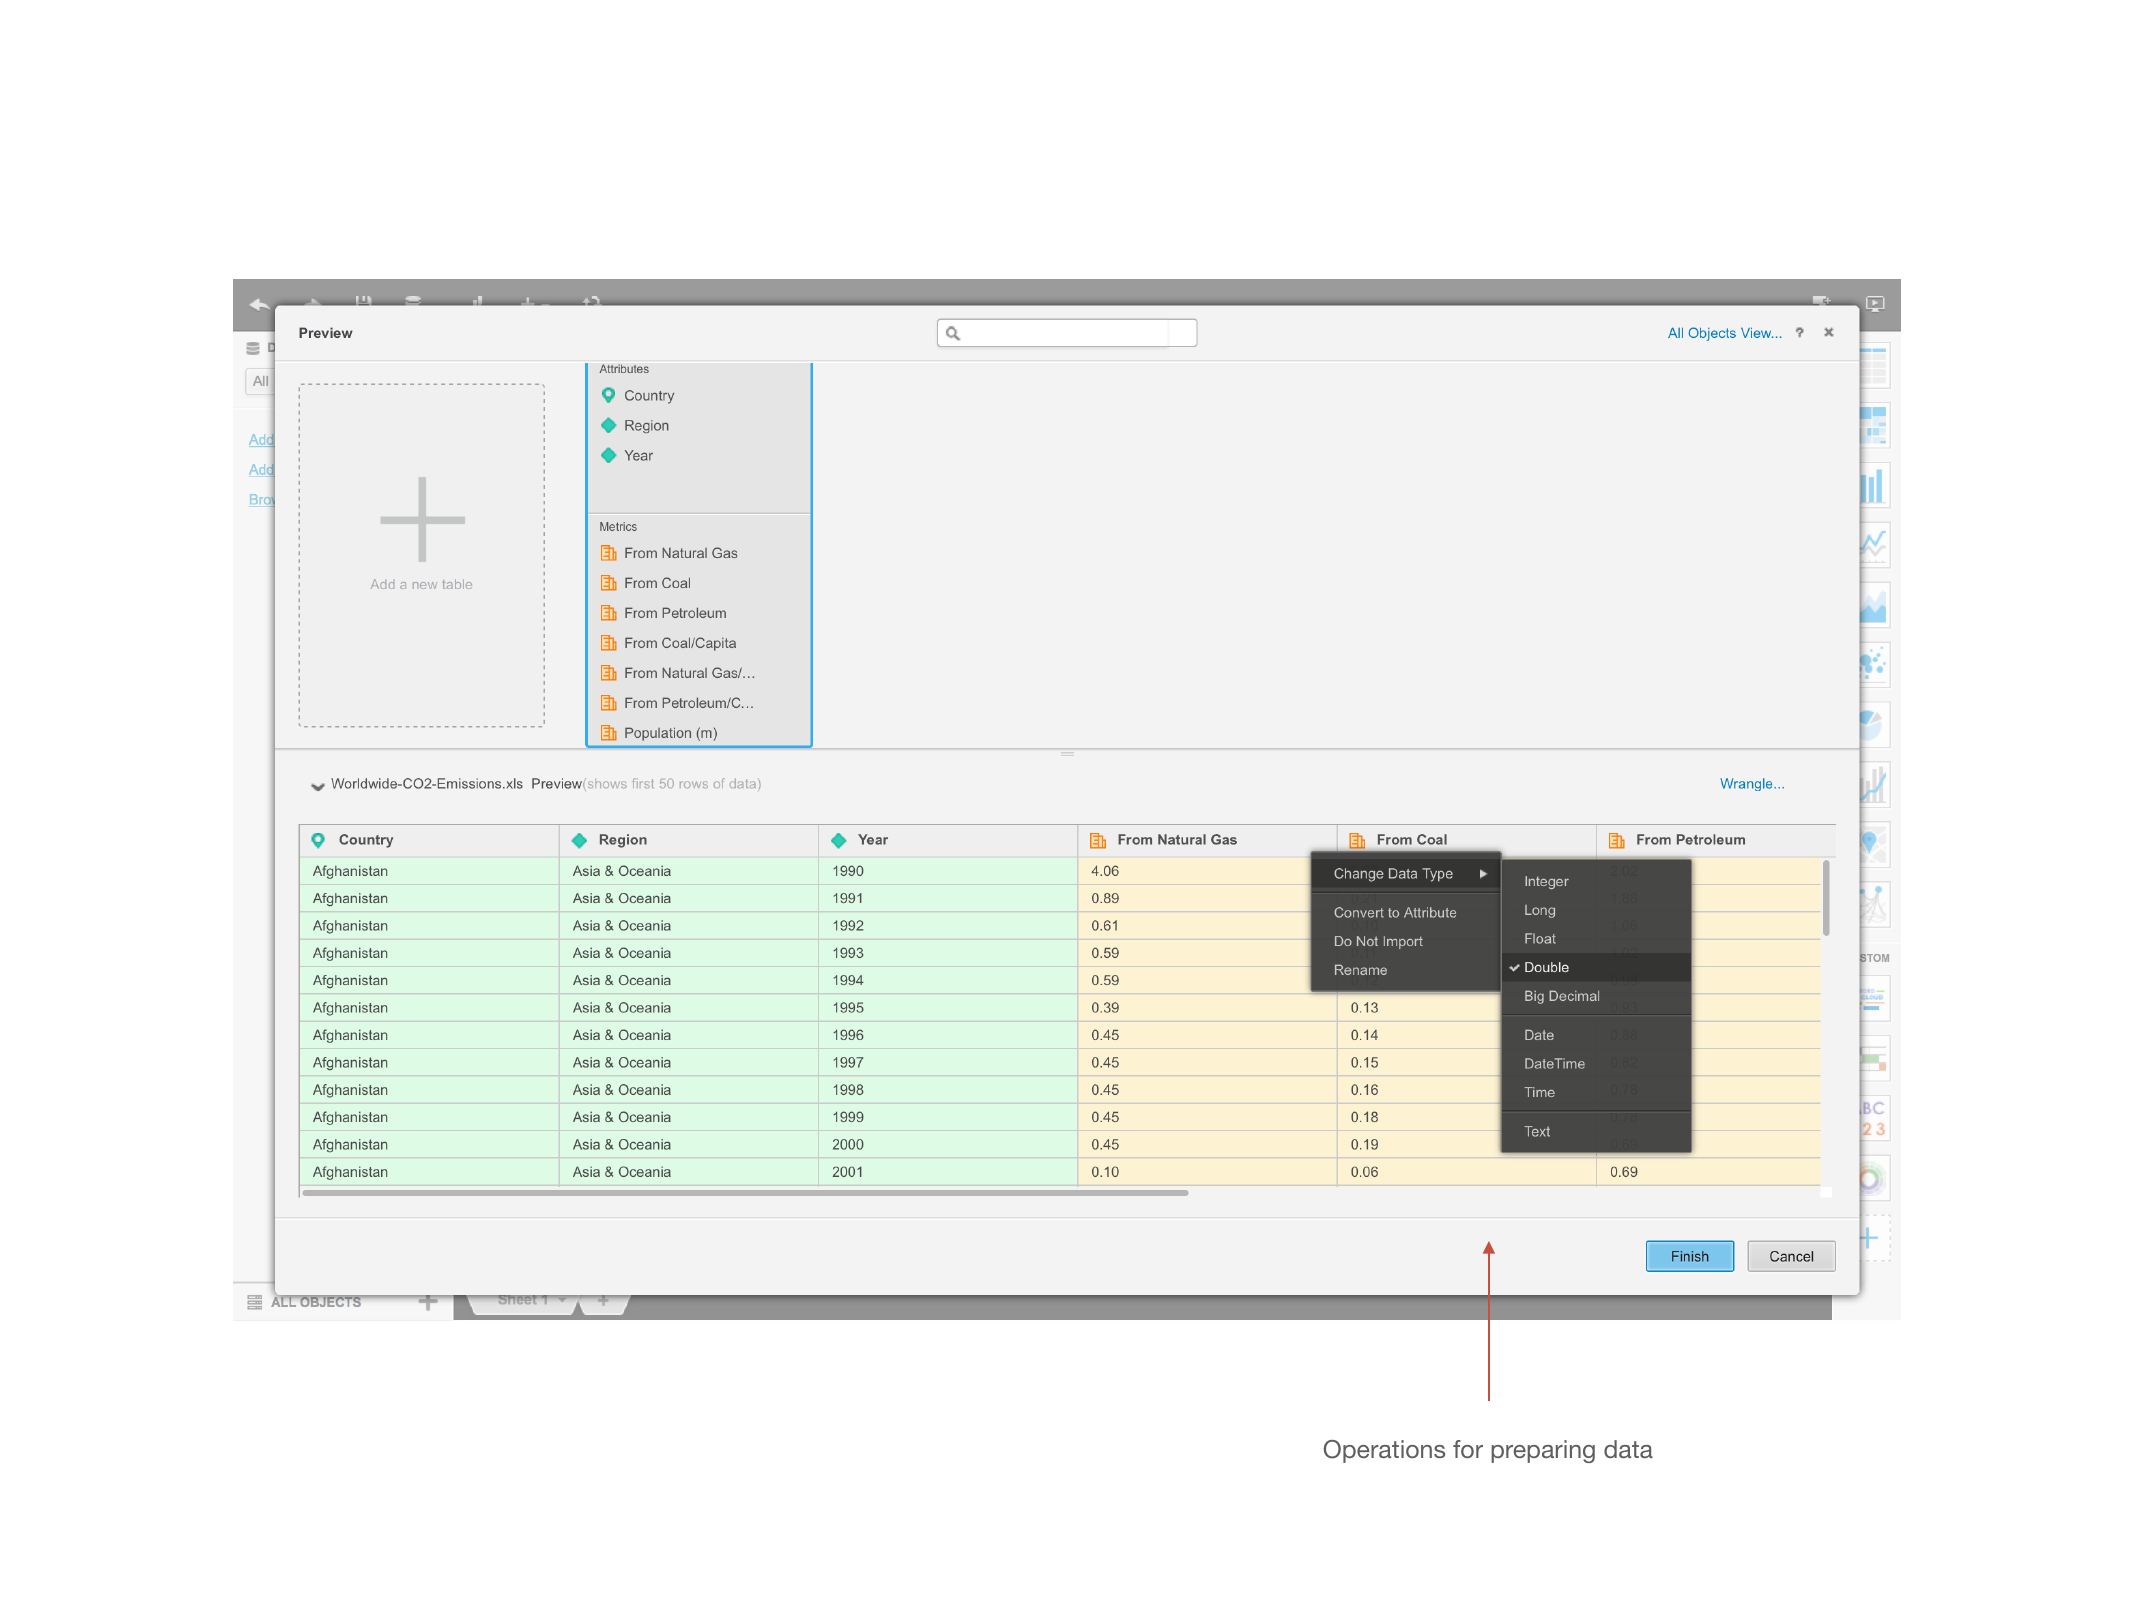Screen dimensions: 2134x1600
Task: Set the data type to Text
Action: click(1596, 1132)
